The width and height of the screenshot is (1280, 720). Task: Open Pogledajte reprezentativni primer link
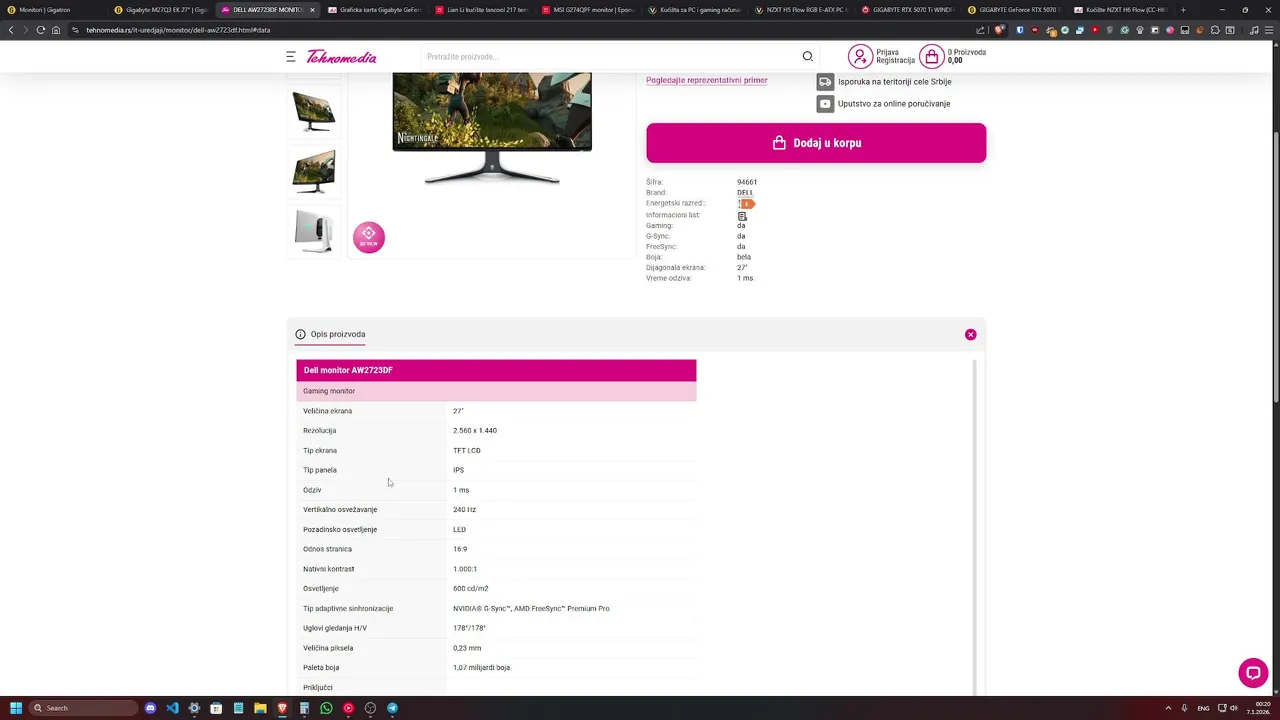pos(707,80)
